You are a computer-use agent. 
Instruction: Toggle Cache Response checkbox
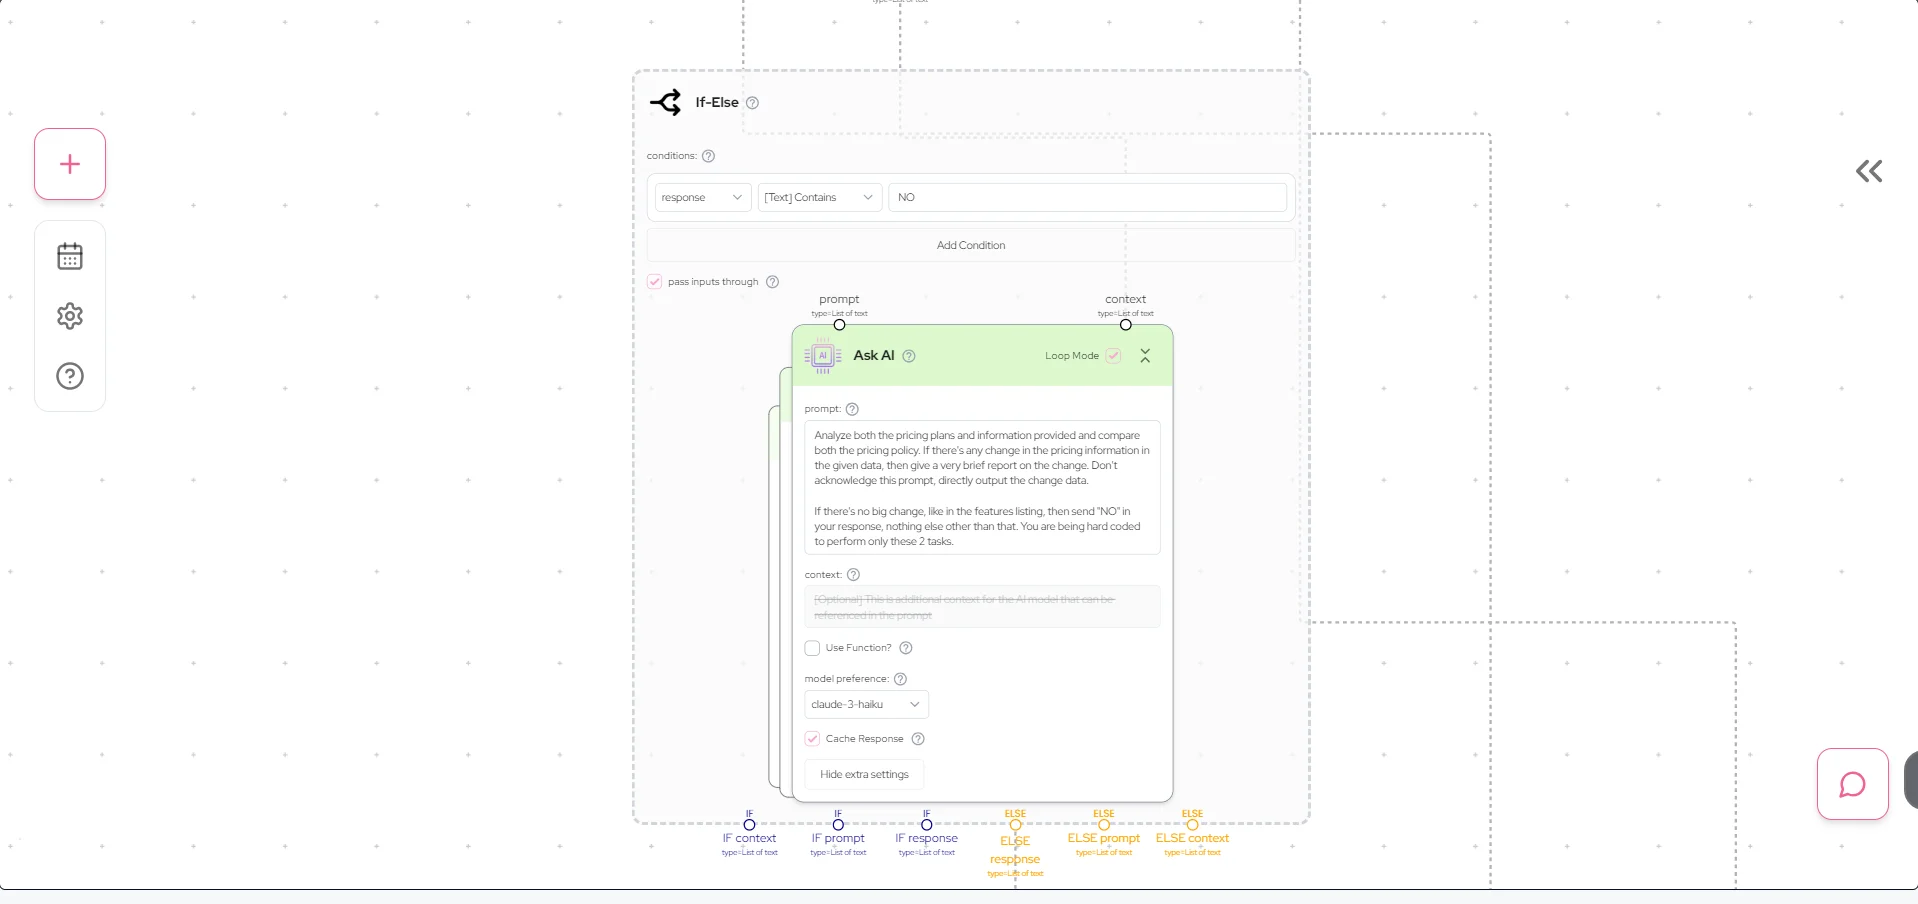click(x=812, y=739)
